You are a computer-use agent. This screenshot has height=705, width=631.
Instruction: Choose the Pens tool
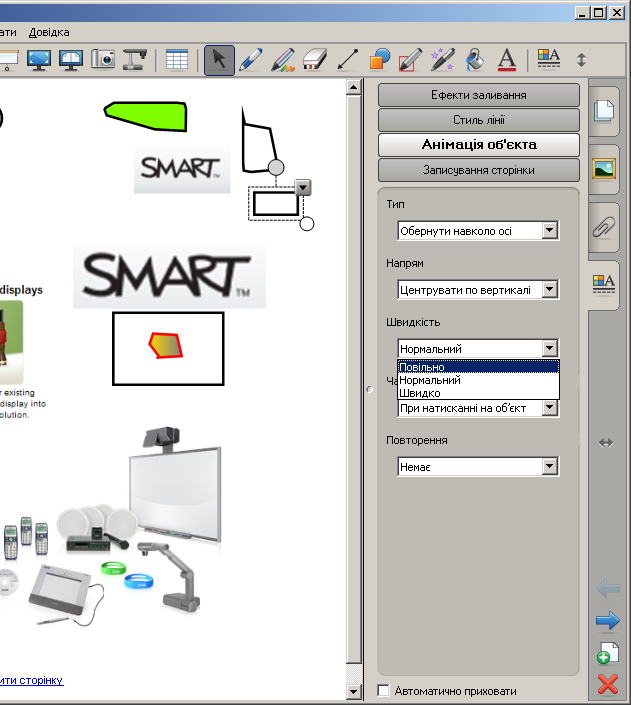(x=251, y=60)
